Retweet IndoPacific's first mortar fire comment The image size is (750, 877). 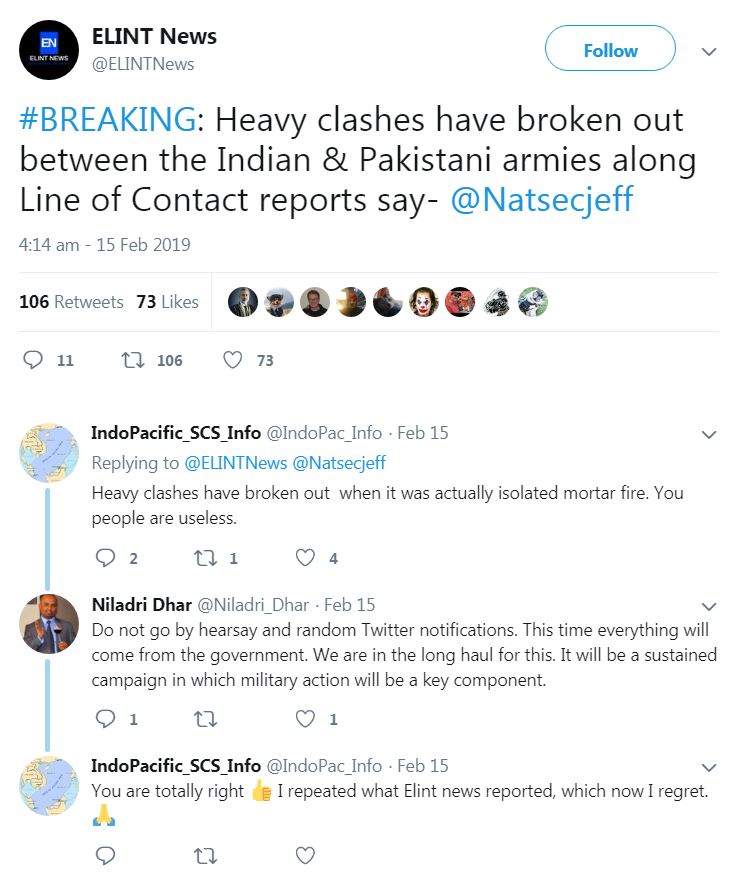click(x=206, y=558)
